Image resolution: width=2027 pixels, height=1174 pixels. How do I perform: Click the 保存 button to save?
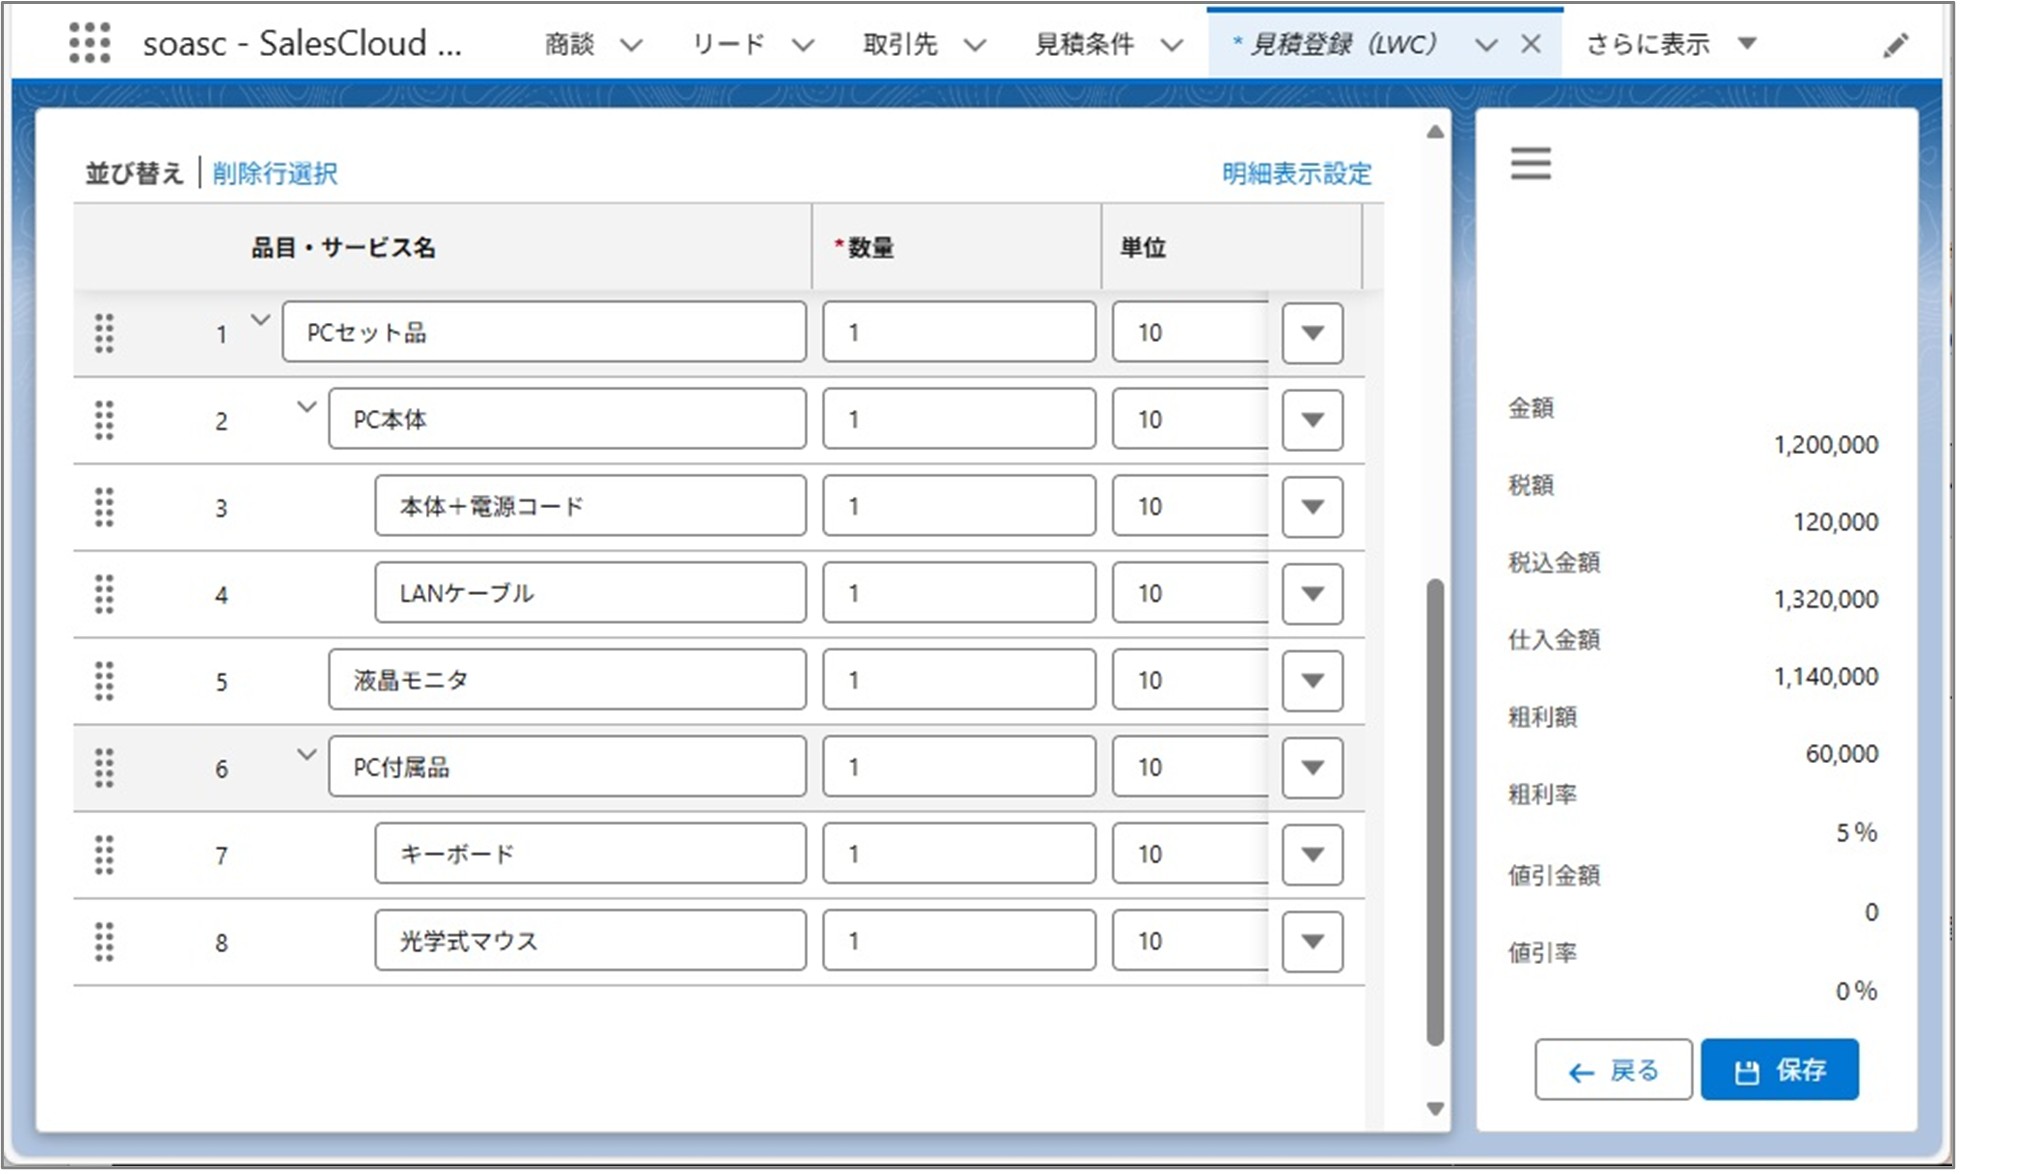click(x=1780, y=1069)
